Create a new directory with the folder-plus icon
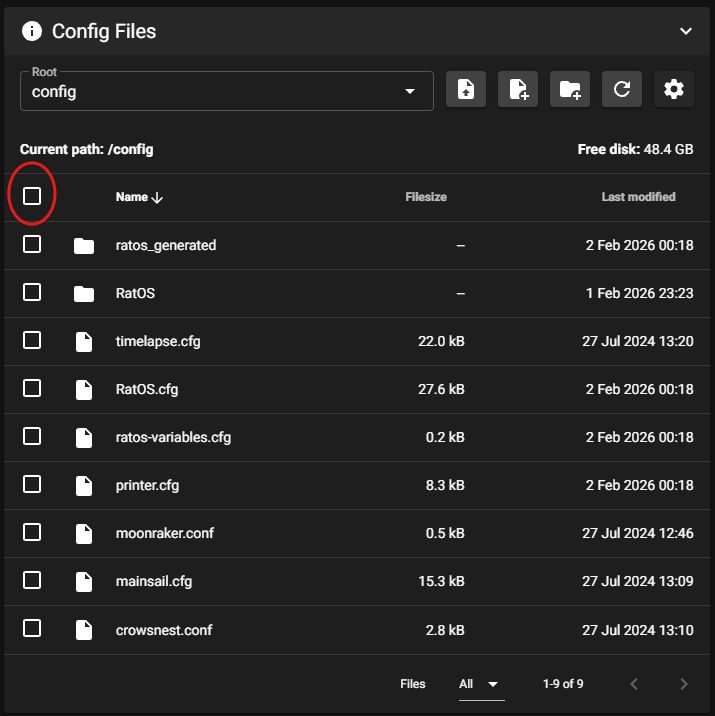 click(570, 89)
